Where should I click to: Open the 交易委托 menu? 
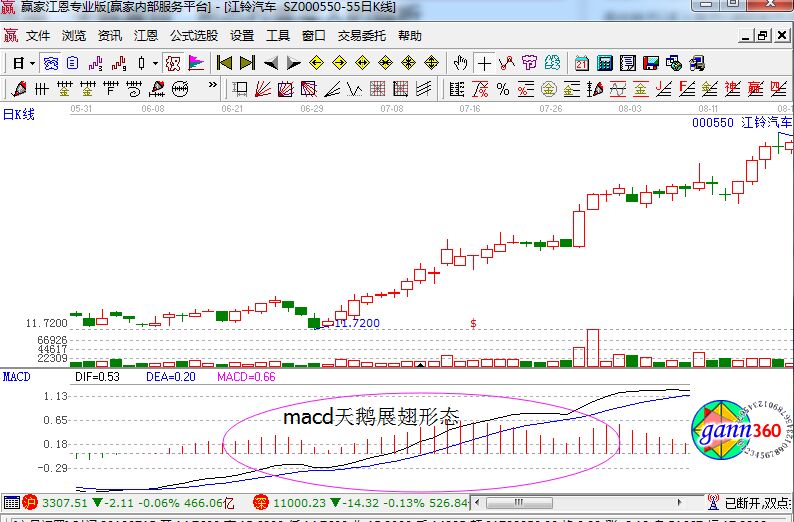[361, 36]
